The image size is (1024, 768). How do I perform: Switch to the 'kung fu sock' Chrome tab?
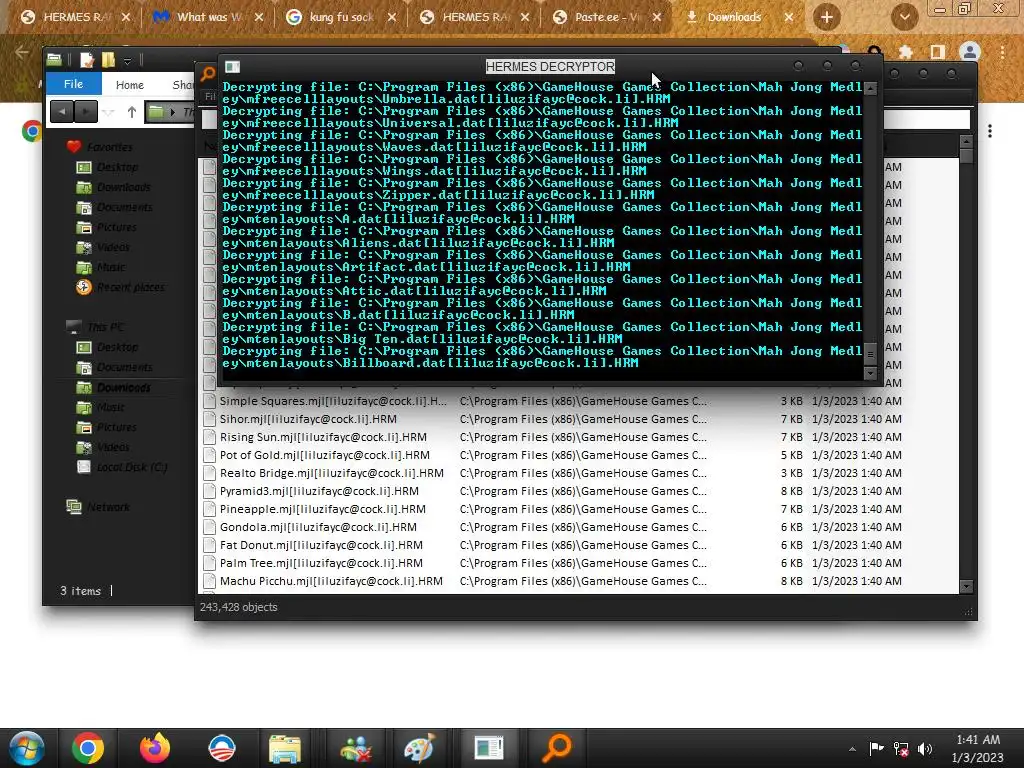coord(340,18)
